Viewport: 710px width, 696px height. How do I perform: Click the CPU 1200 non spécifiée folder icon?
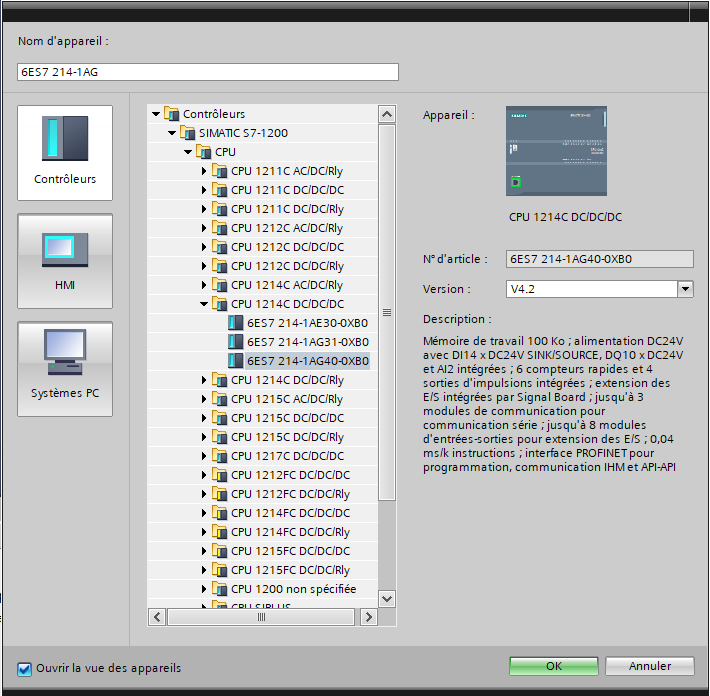(x=220, y=589)
